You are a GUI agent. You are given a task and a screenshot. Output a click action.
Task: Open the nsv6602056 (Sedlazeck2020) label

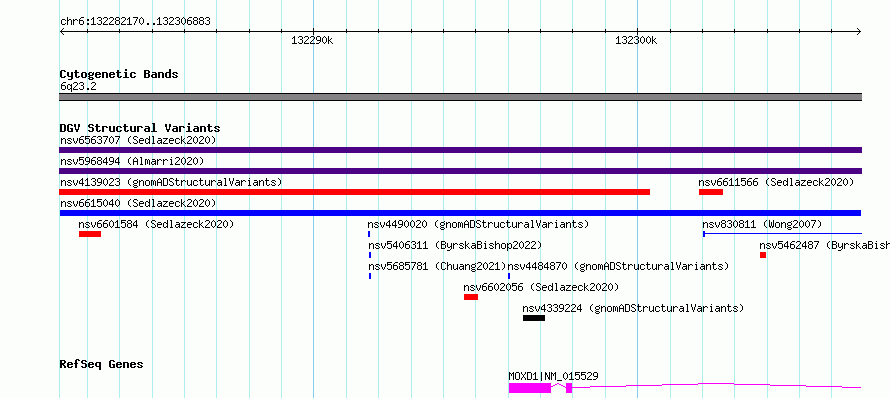(x=541, y=287)
